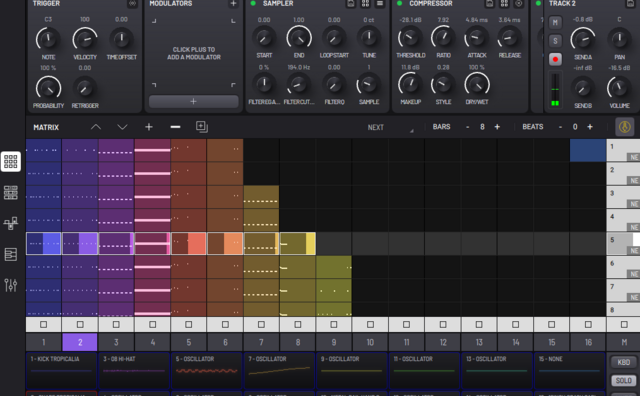Click the plus icon in Matrix toolbar
This screenshot has height=396, width=640.
149,127
